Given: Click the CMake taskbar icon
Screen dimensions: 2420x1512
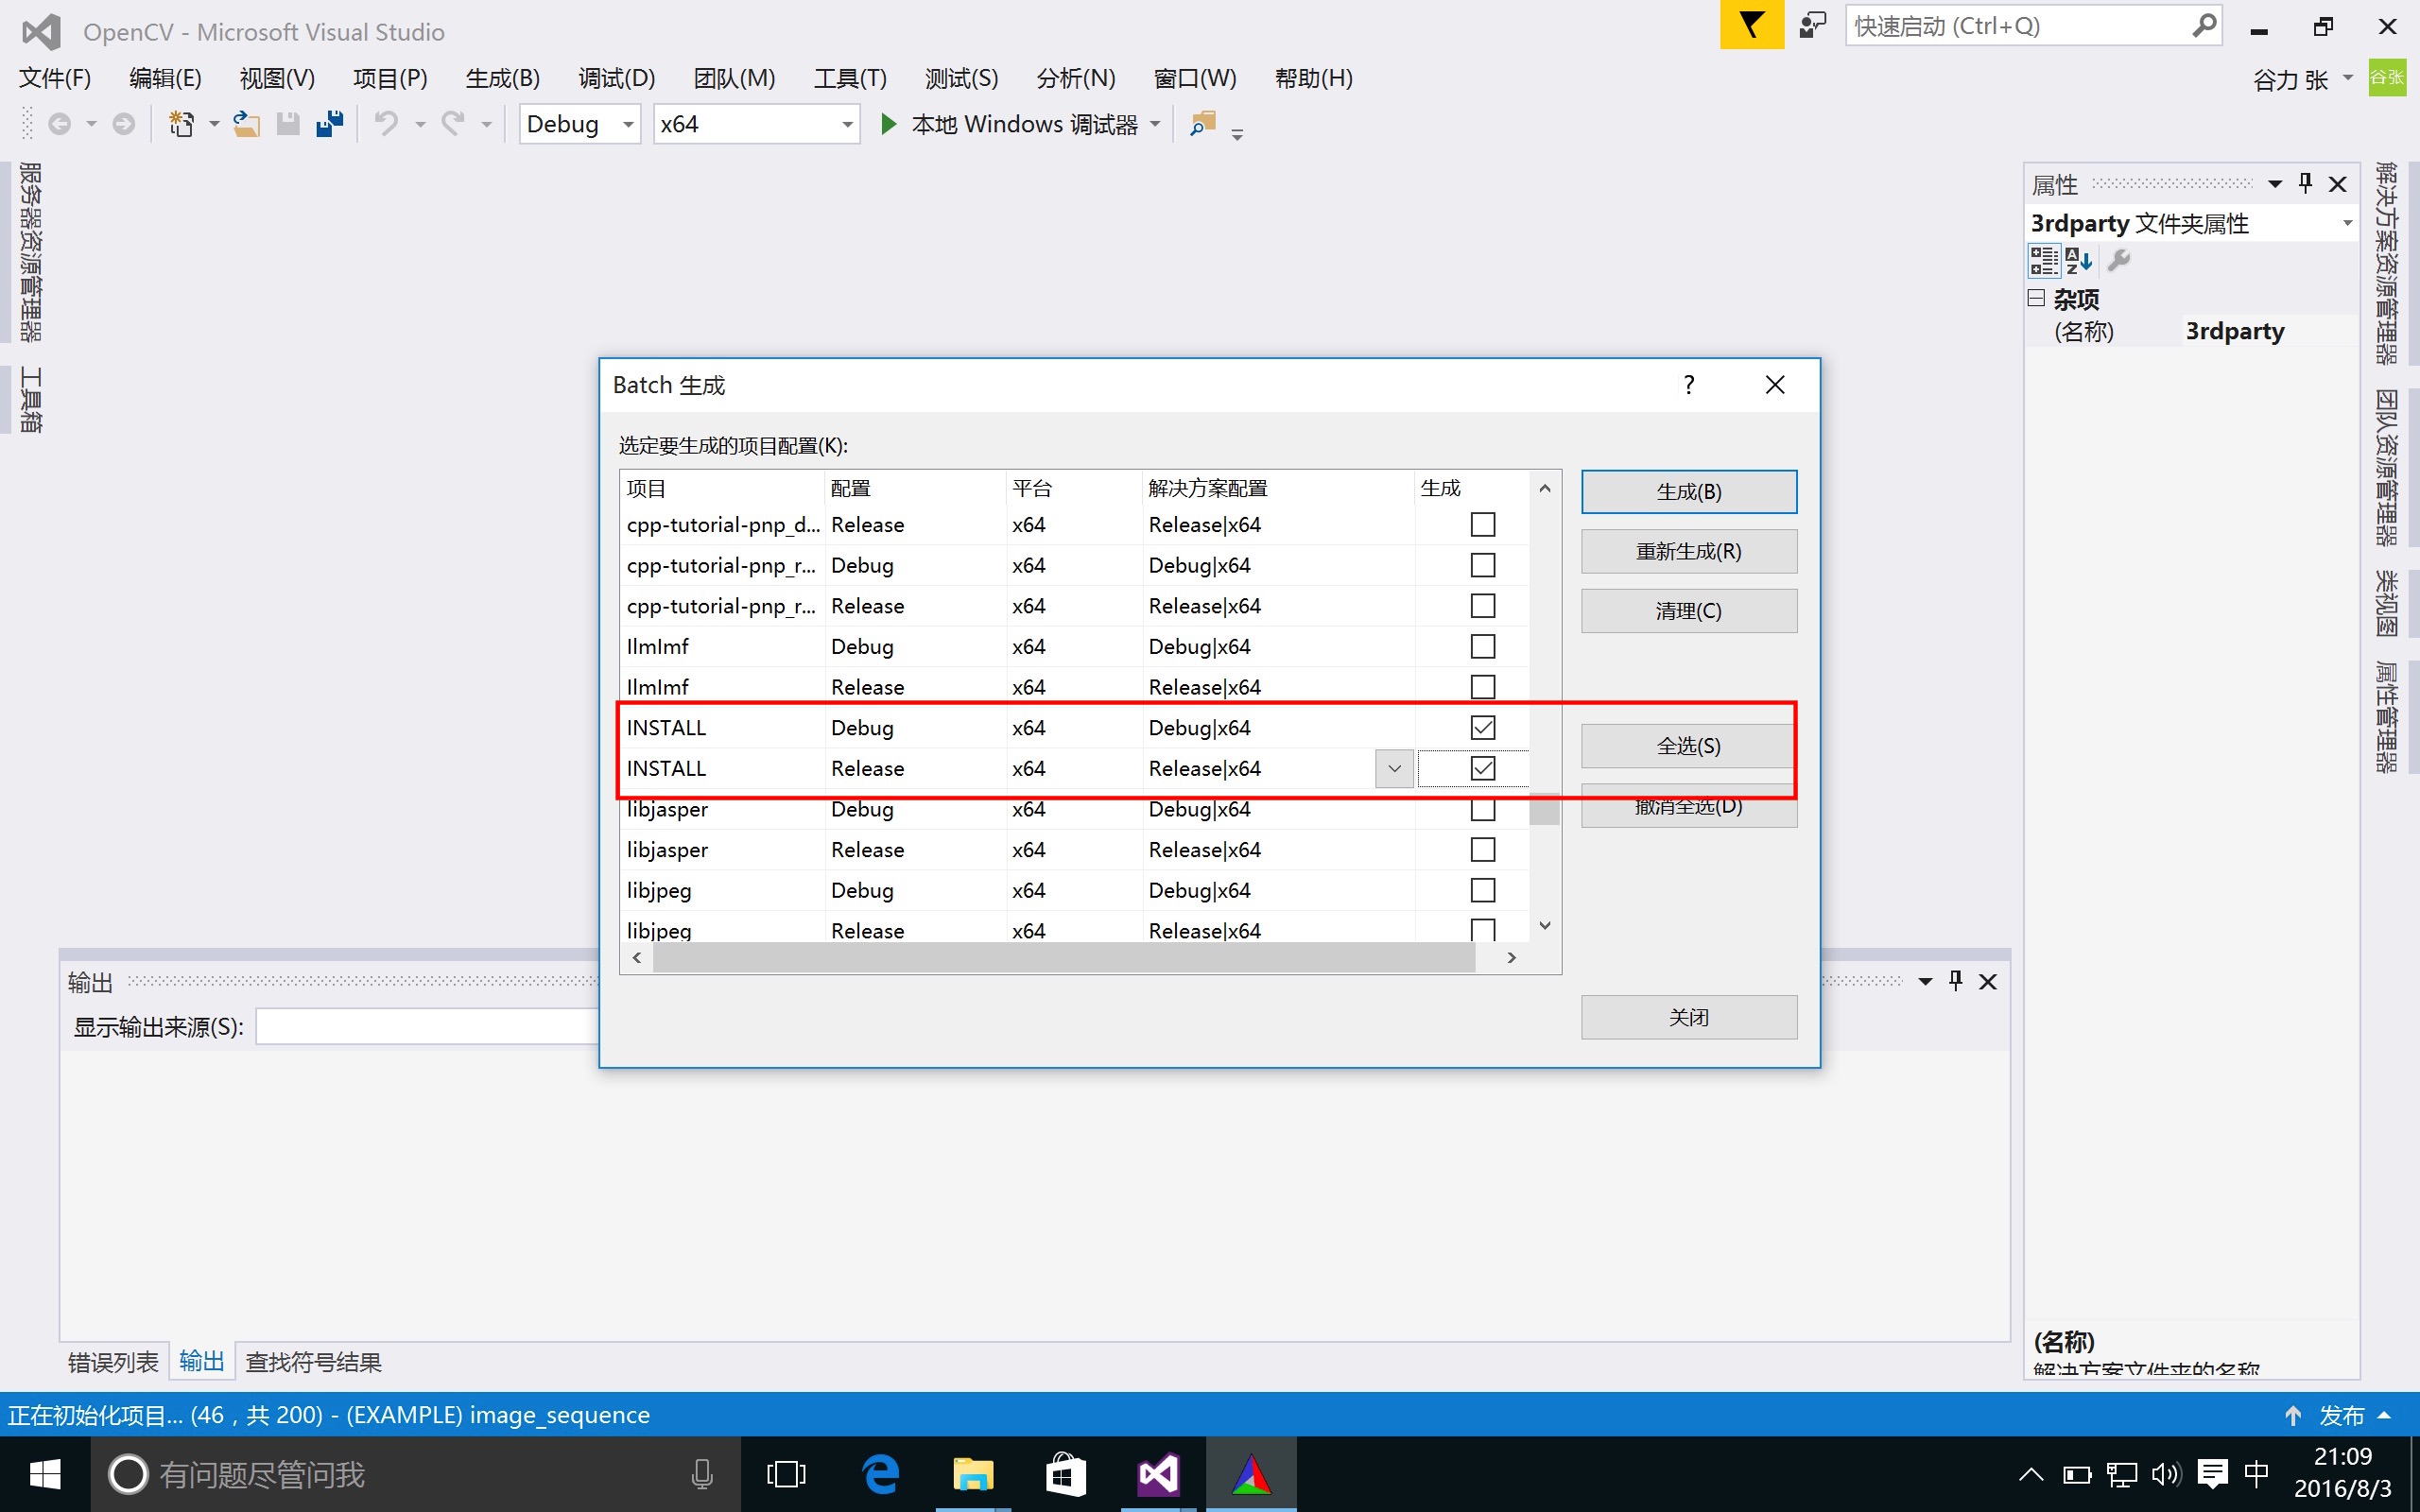Looking at the screenshot, I should (x=1251, y=1474).
